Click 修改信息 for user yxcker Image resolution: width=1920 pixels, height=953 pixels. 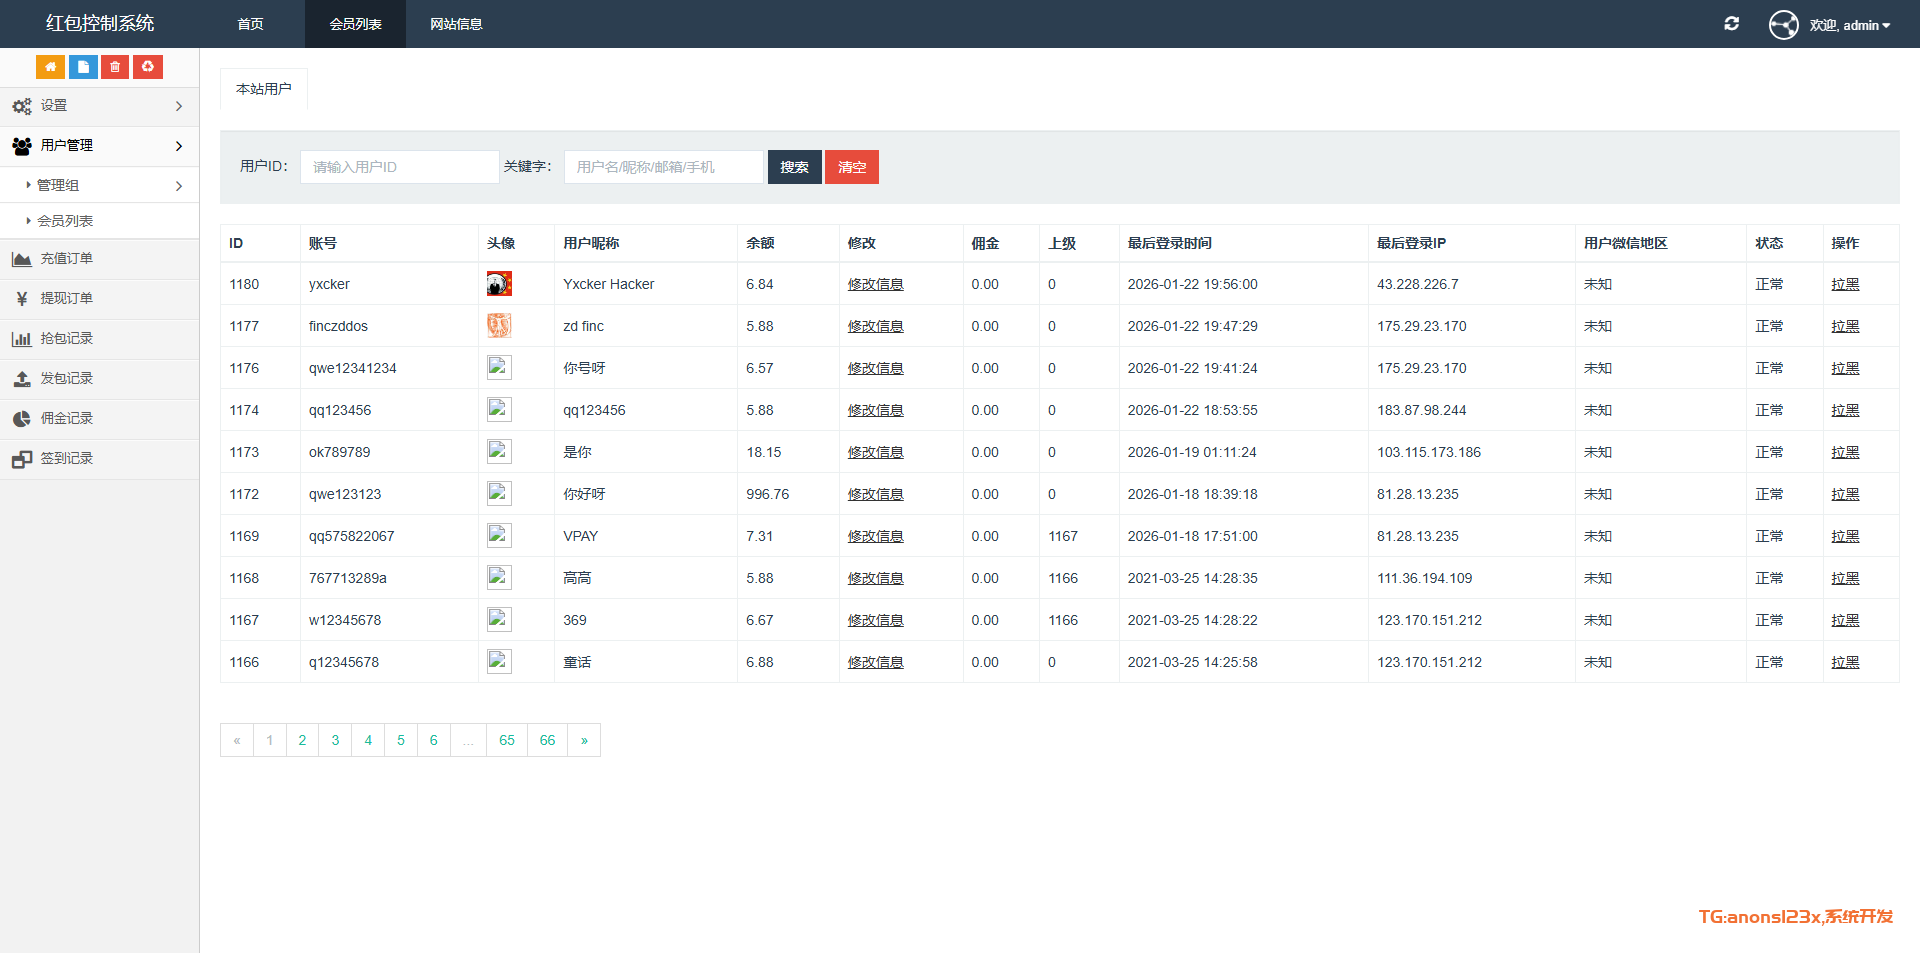click(875, 285)
